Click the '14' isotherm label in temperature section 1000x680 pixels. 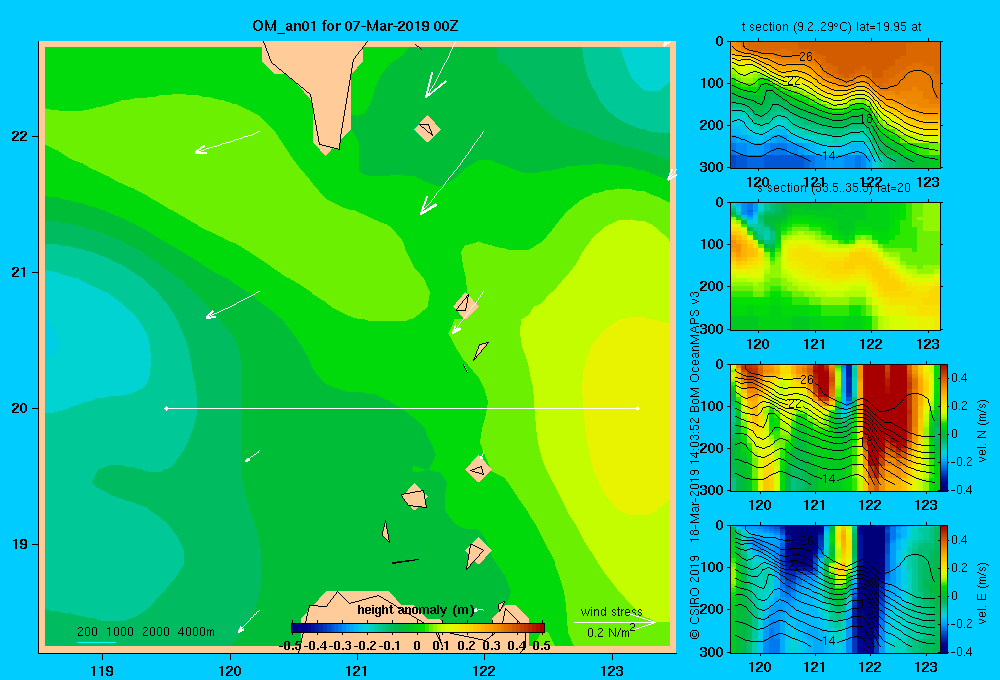tap(828, 156)
